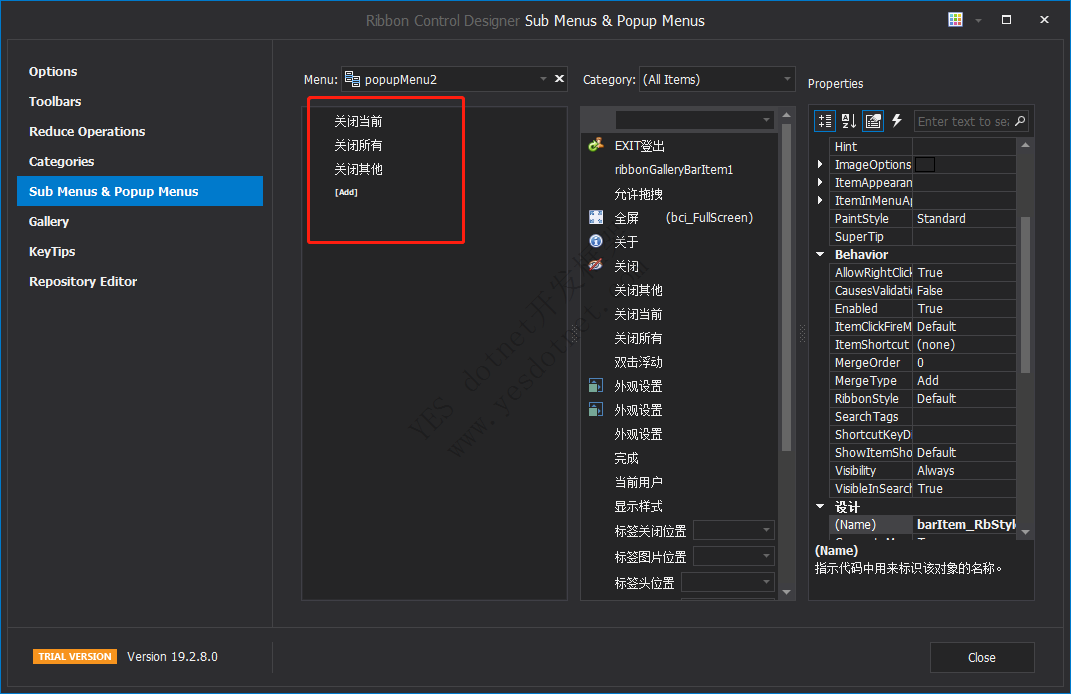The image size is (1071, 694).
Task: Select the Hint property row
Action: (x=922, y=146)
